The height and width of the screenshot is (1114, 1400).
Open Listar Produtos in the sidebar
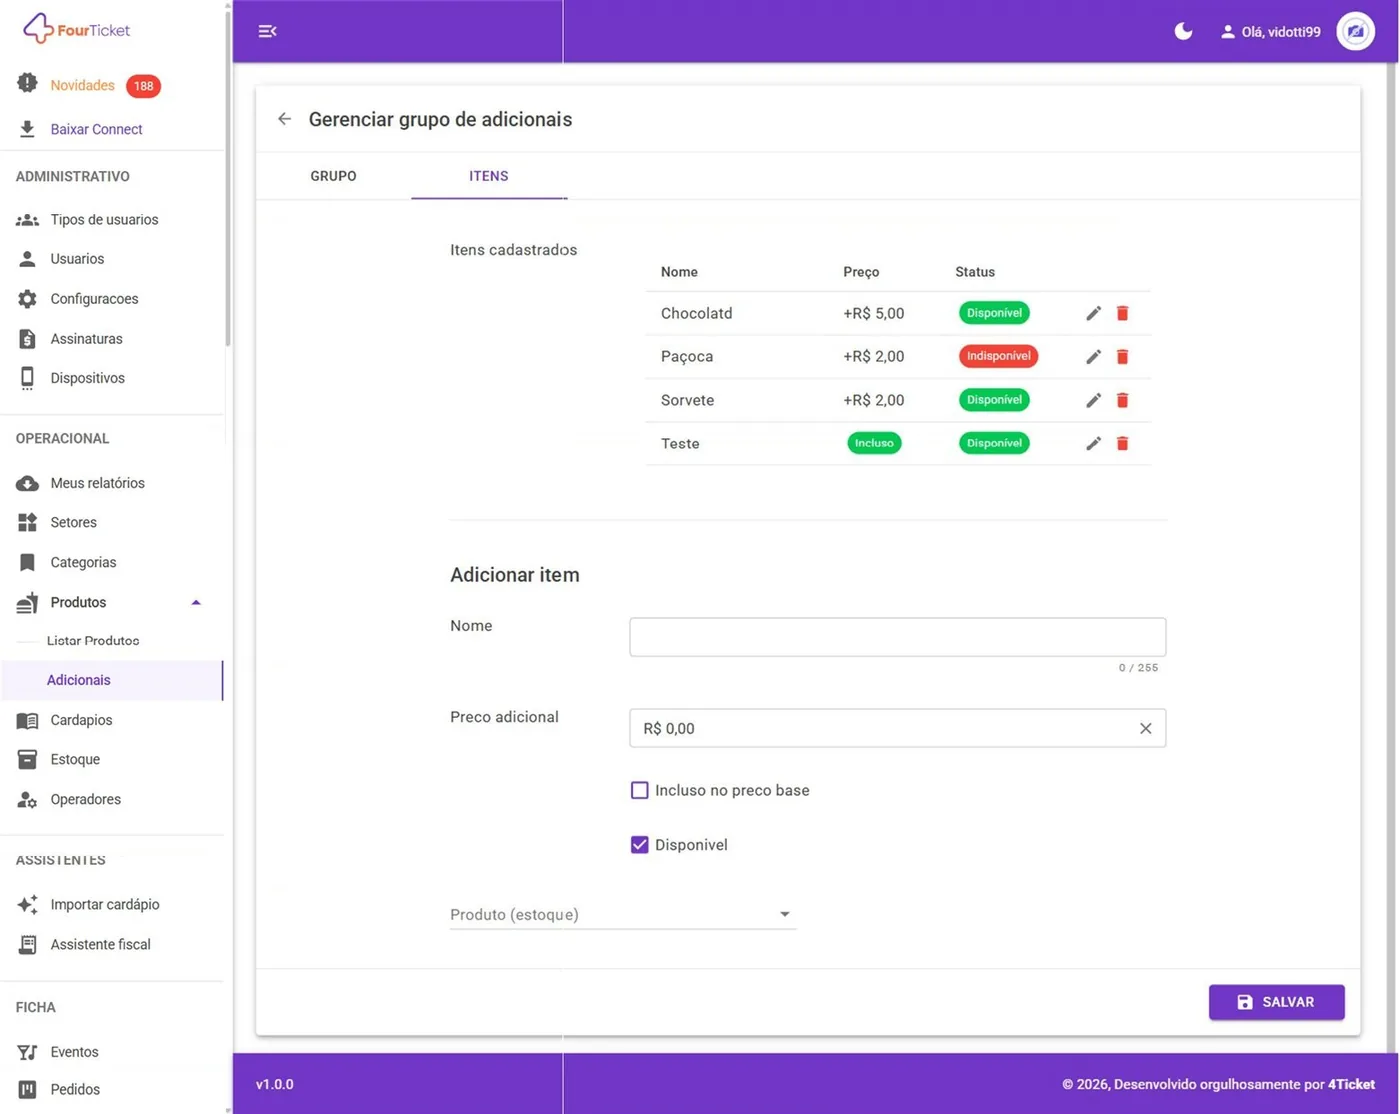click(x=93, y=641)
